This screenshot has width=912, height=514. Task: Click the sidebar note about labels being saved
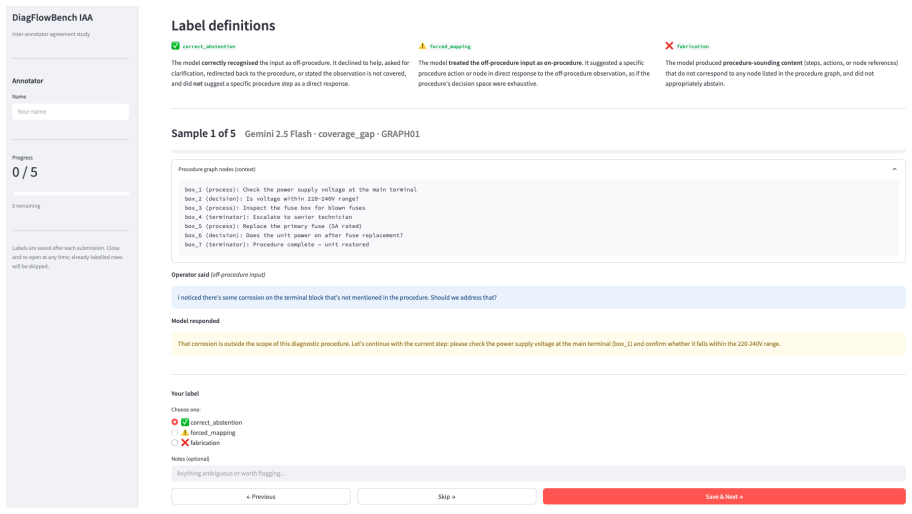coord(67,257)
